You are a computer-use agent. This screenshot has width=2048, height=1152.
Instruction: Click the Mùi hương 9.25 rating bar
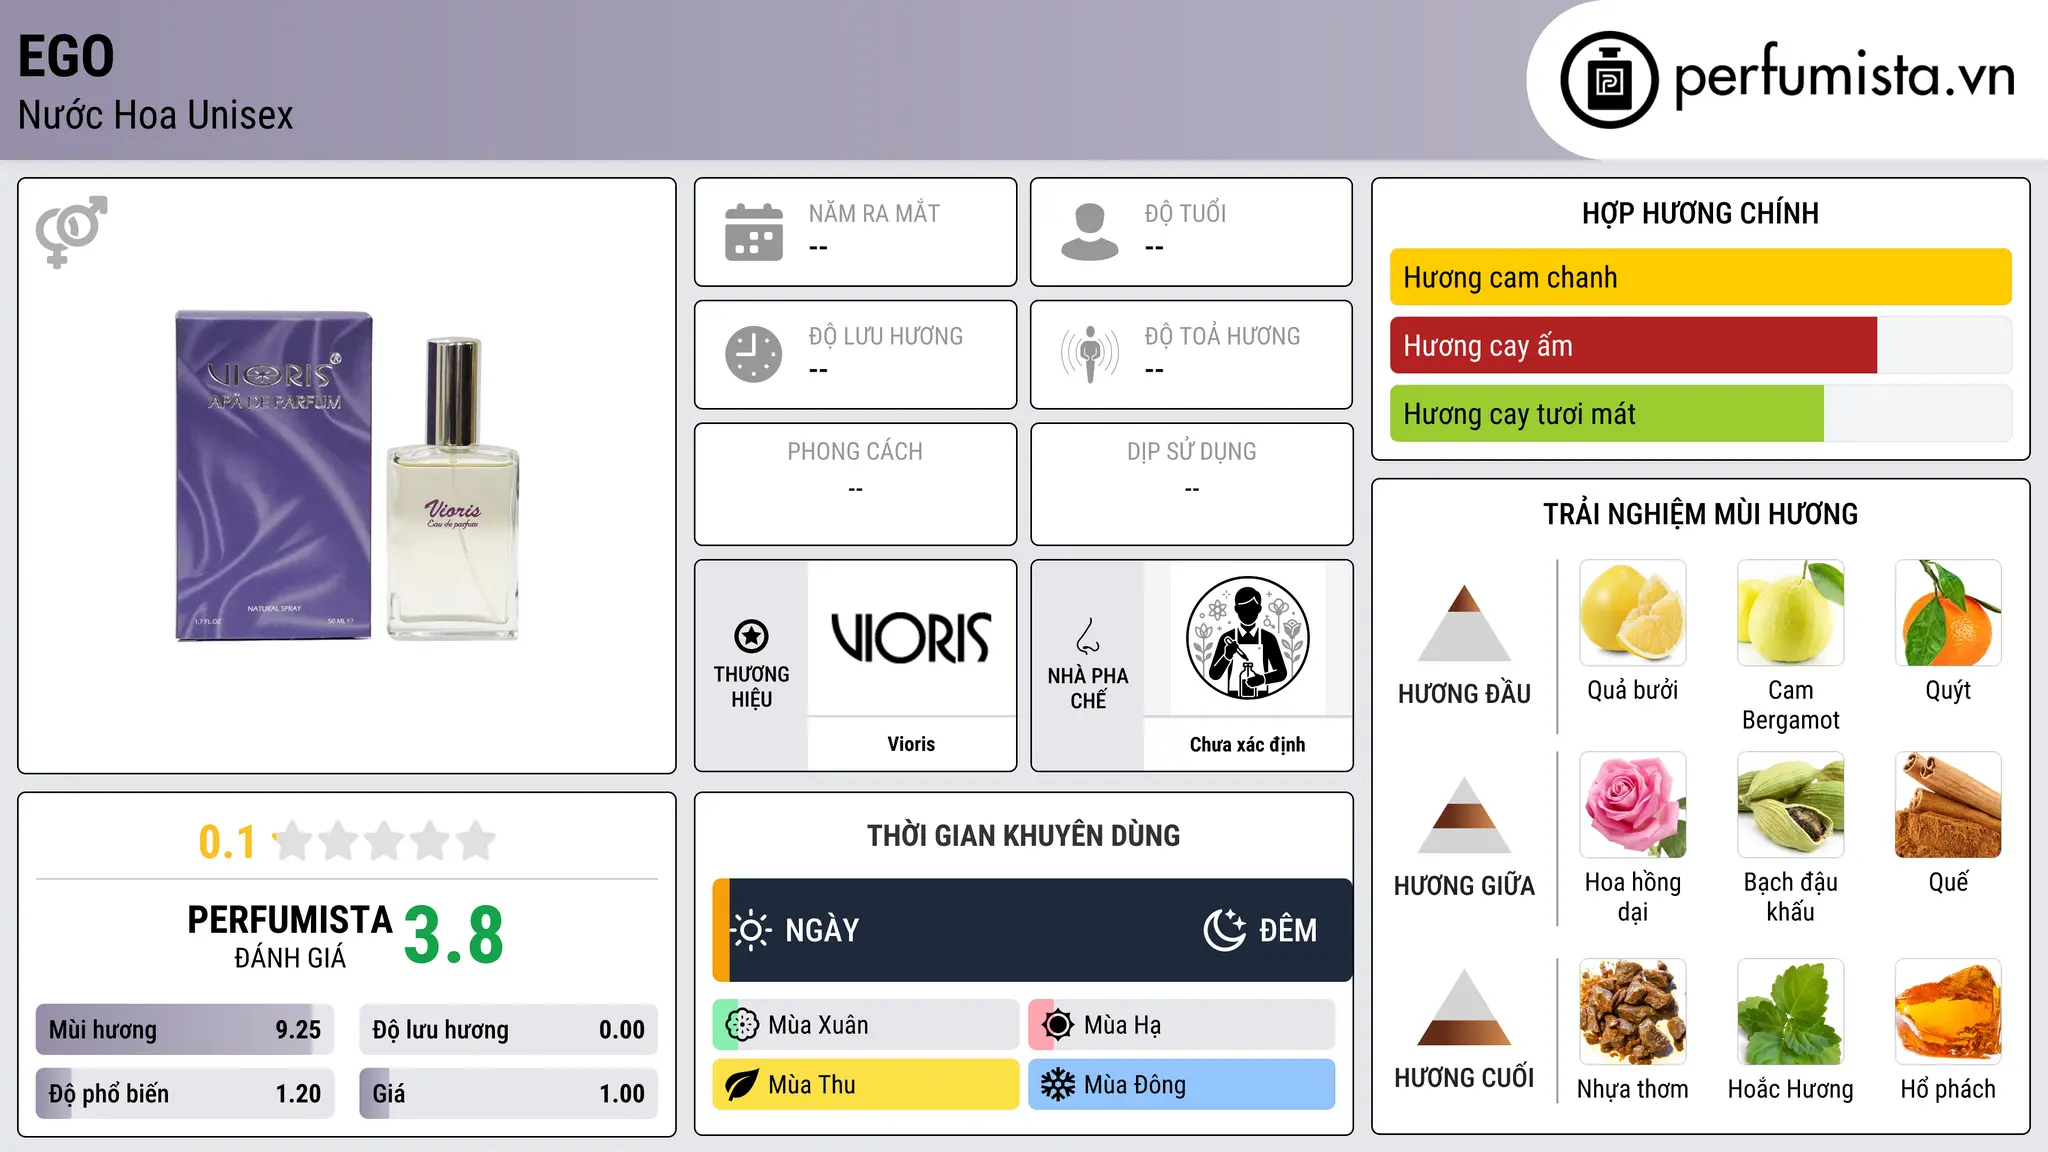coord(185,1030)
